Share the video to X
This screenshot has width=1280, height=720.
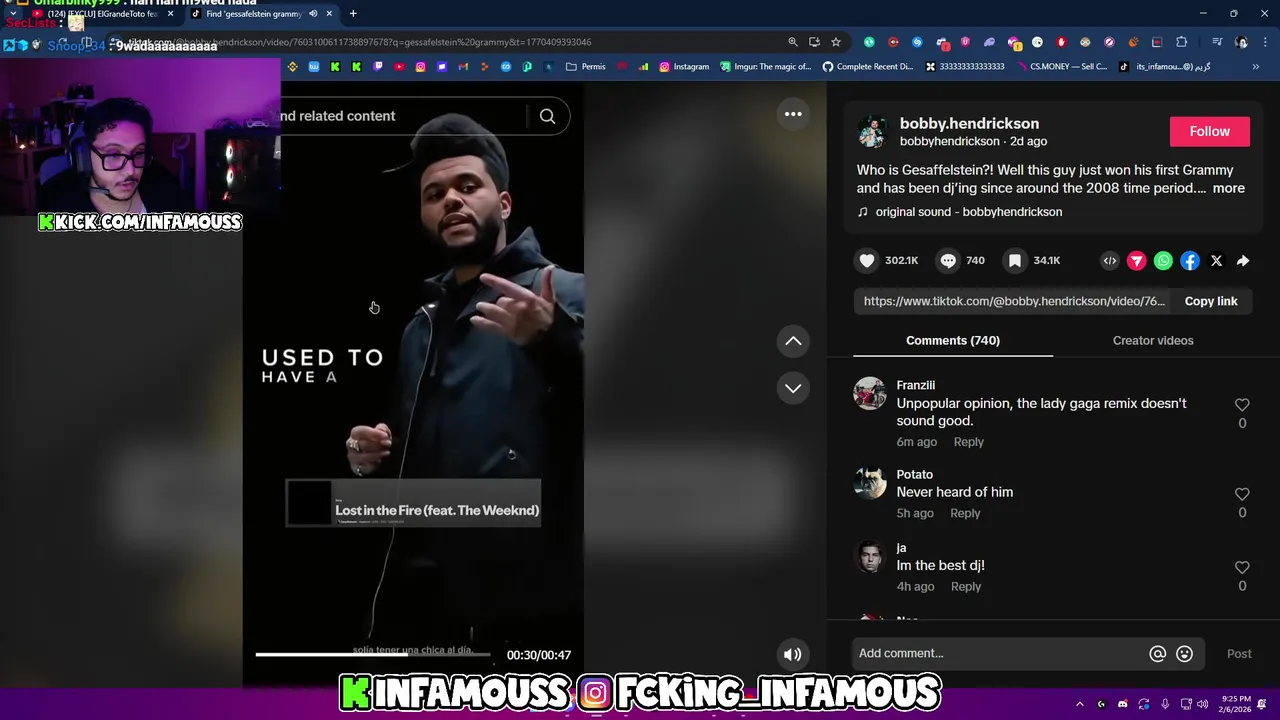pos(1216,261)
